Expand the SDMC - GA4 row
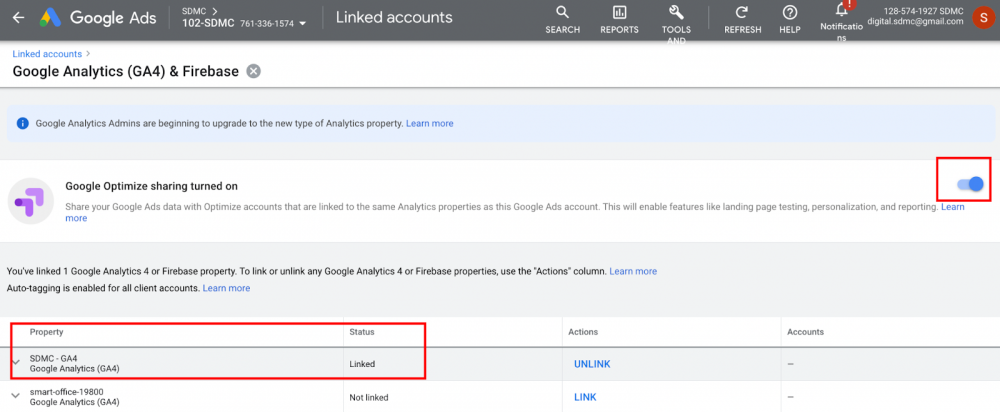The image size is (1000, 412). [x=16, y=364]
